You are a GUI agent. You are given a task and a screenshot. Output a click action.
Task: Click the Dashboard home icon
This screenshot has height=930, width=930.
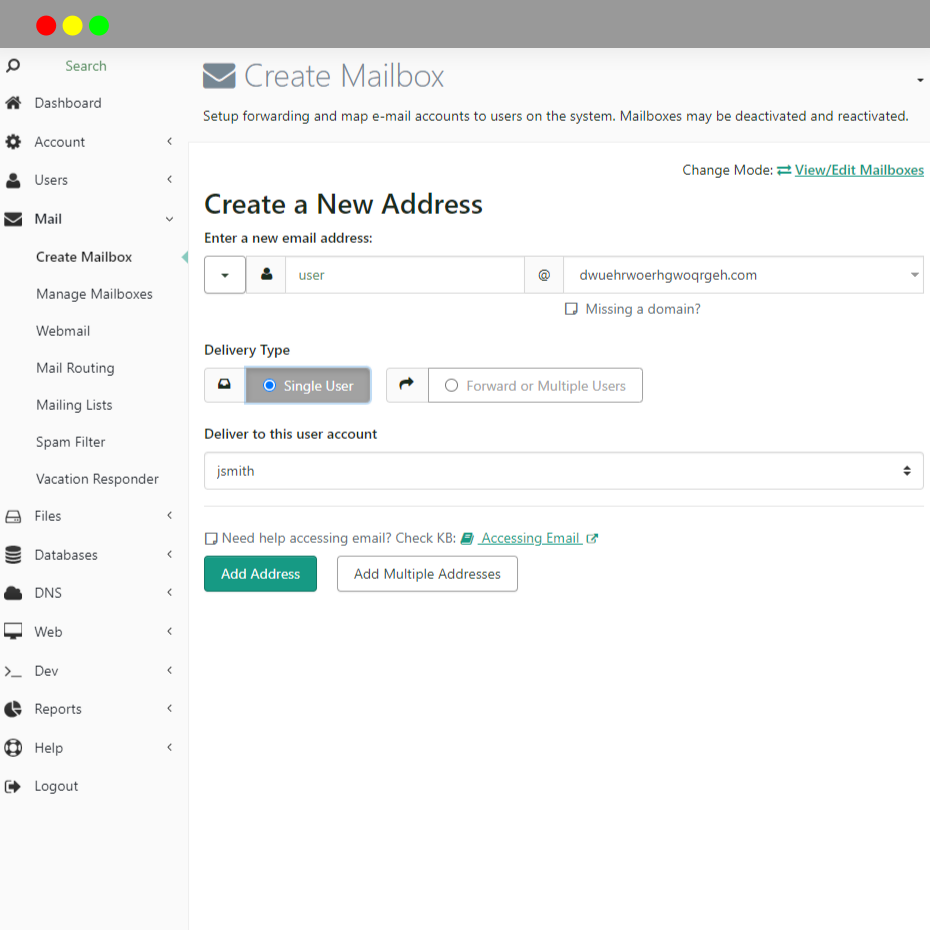[x=13, y=103]
